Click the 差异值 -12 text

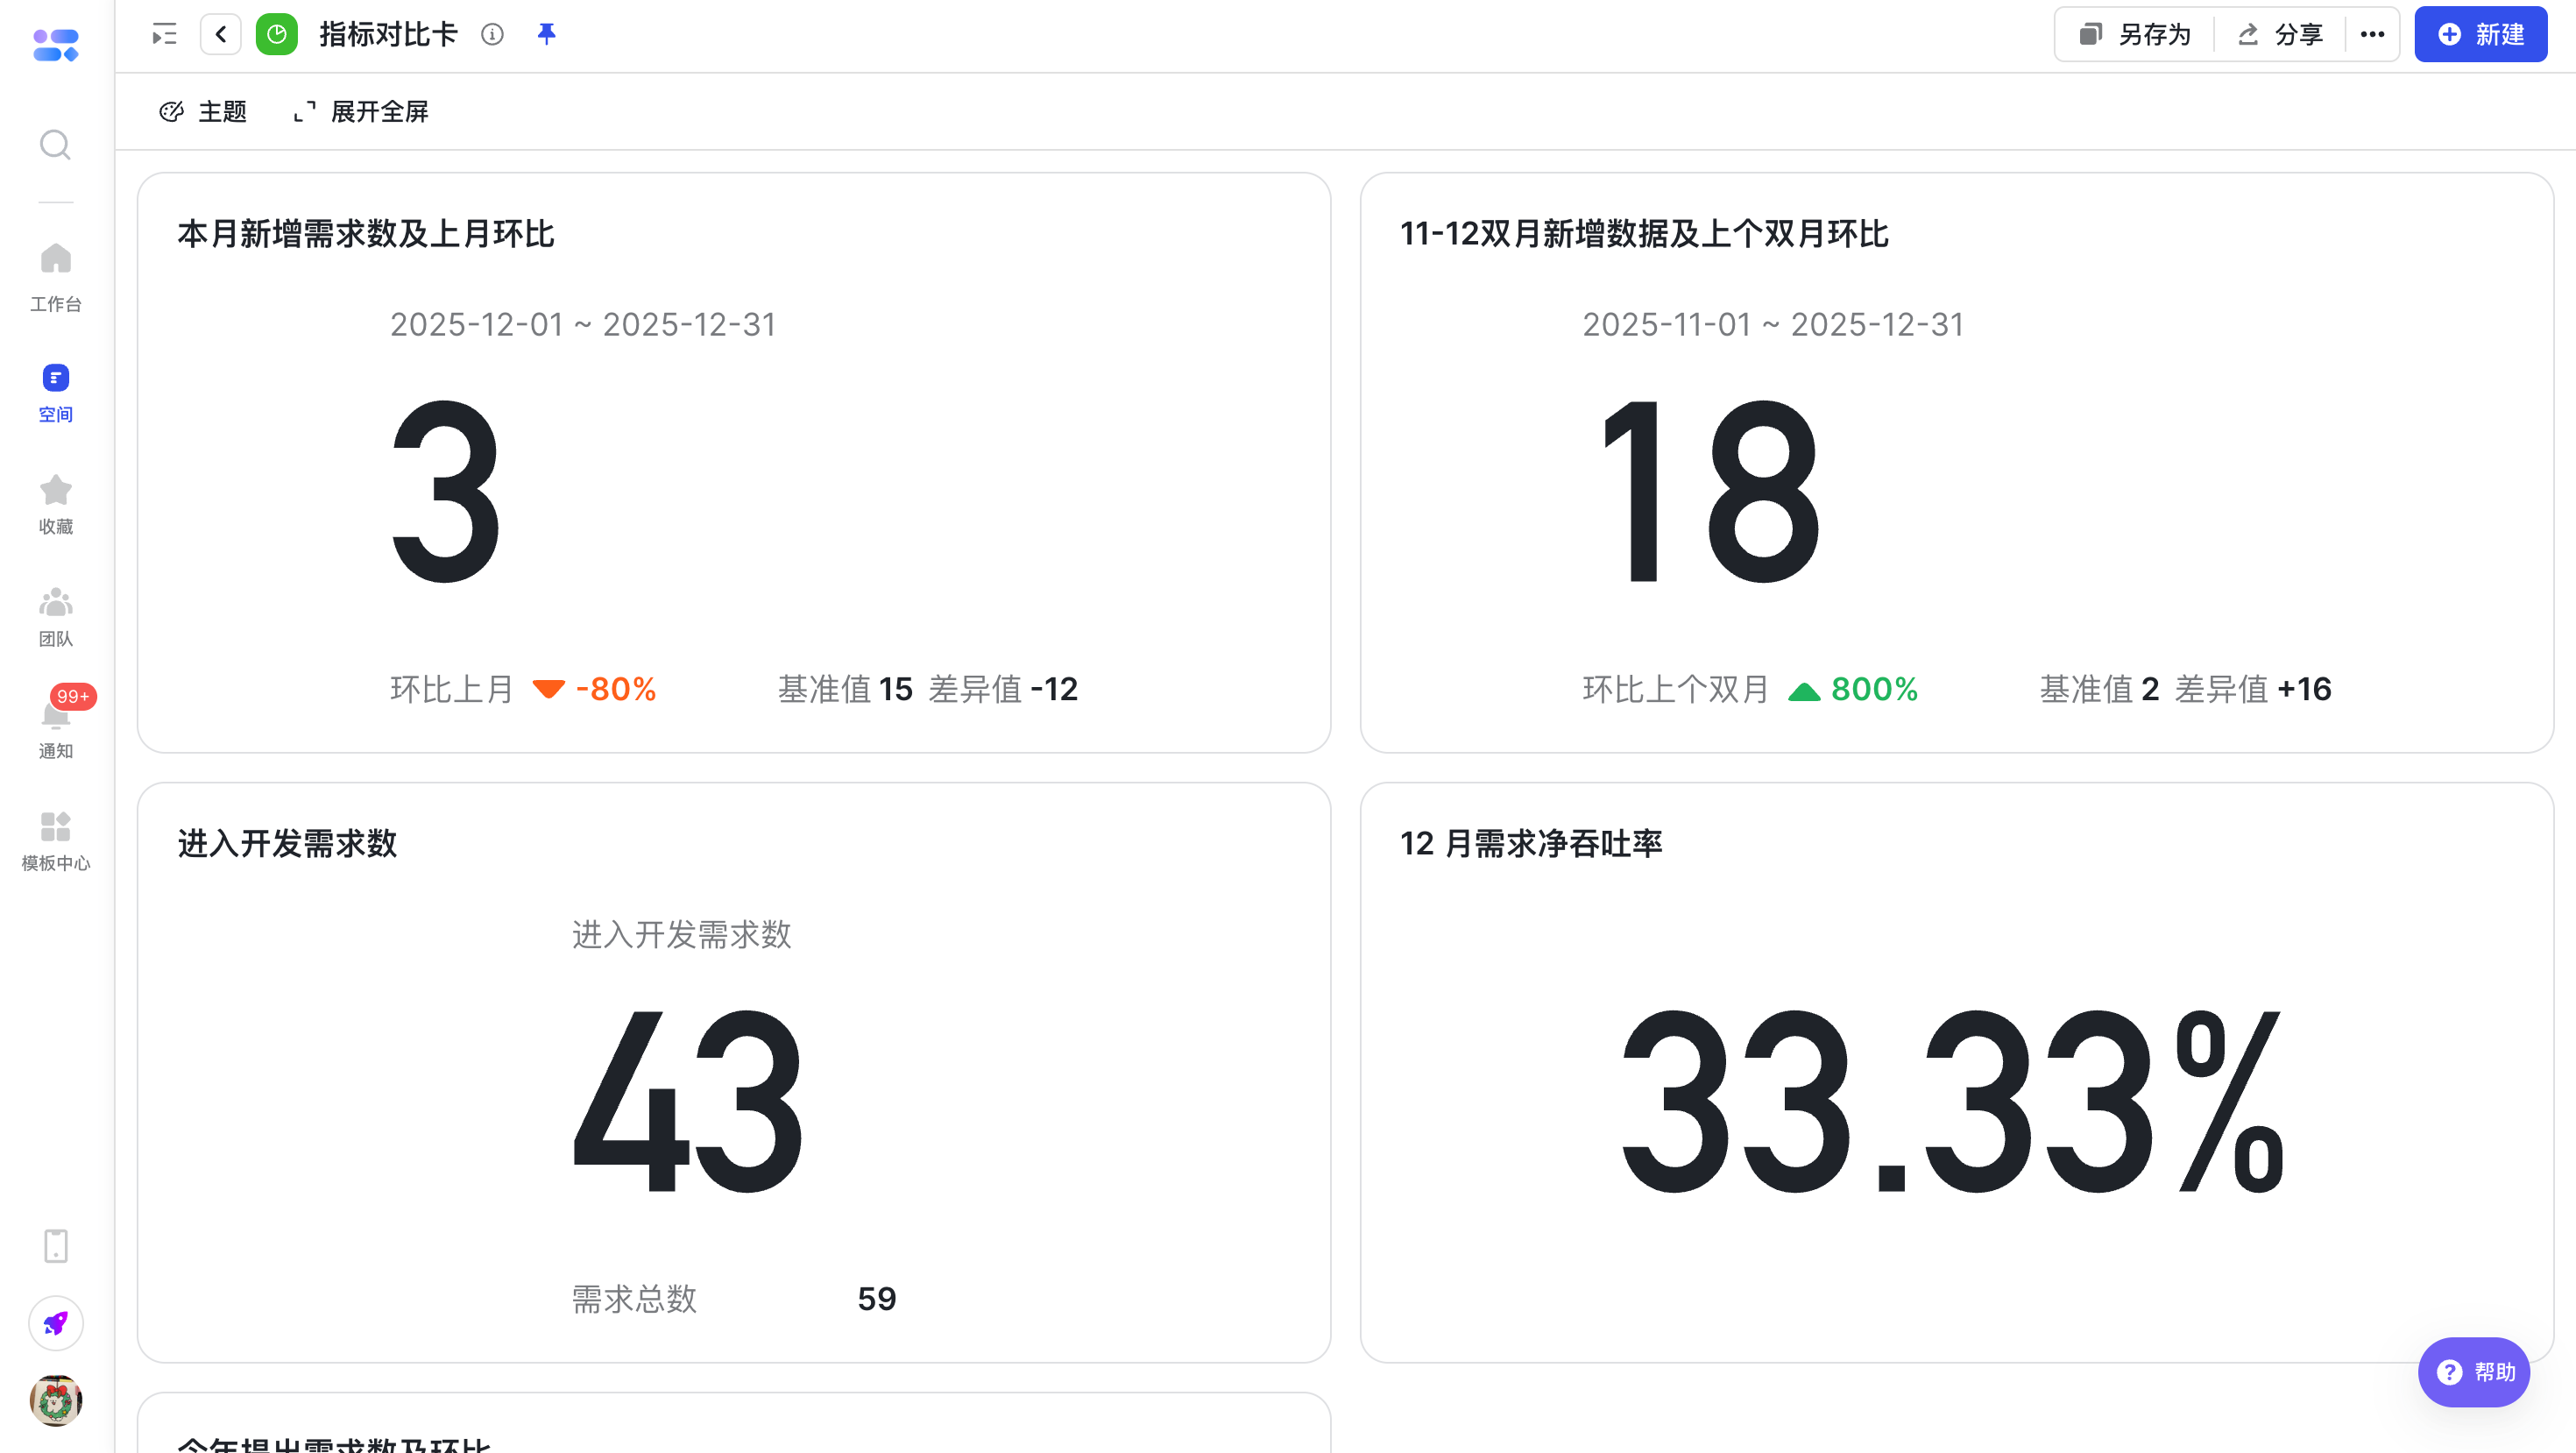pos(1003,689)
